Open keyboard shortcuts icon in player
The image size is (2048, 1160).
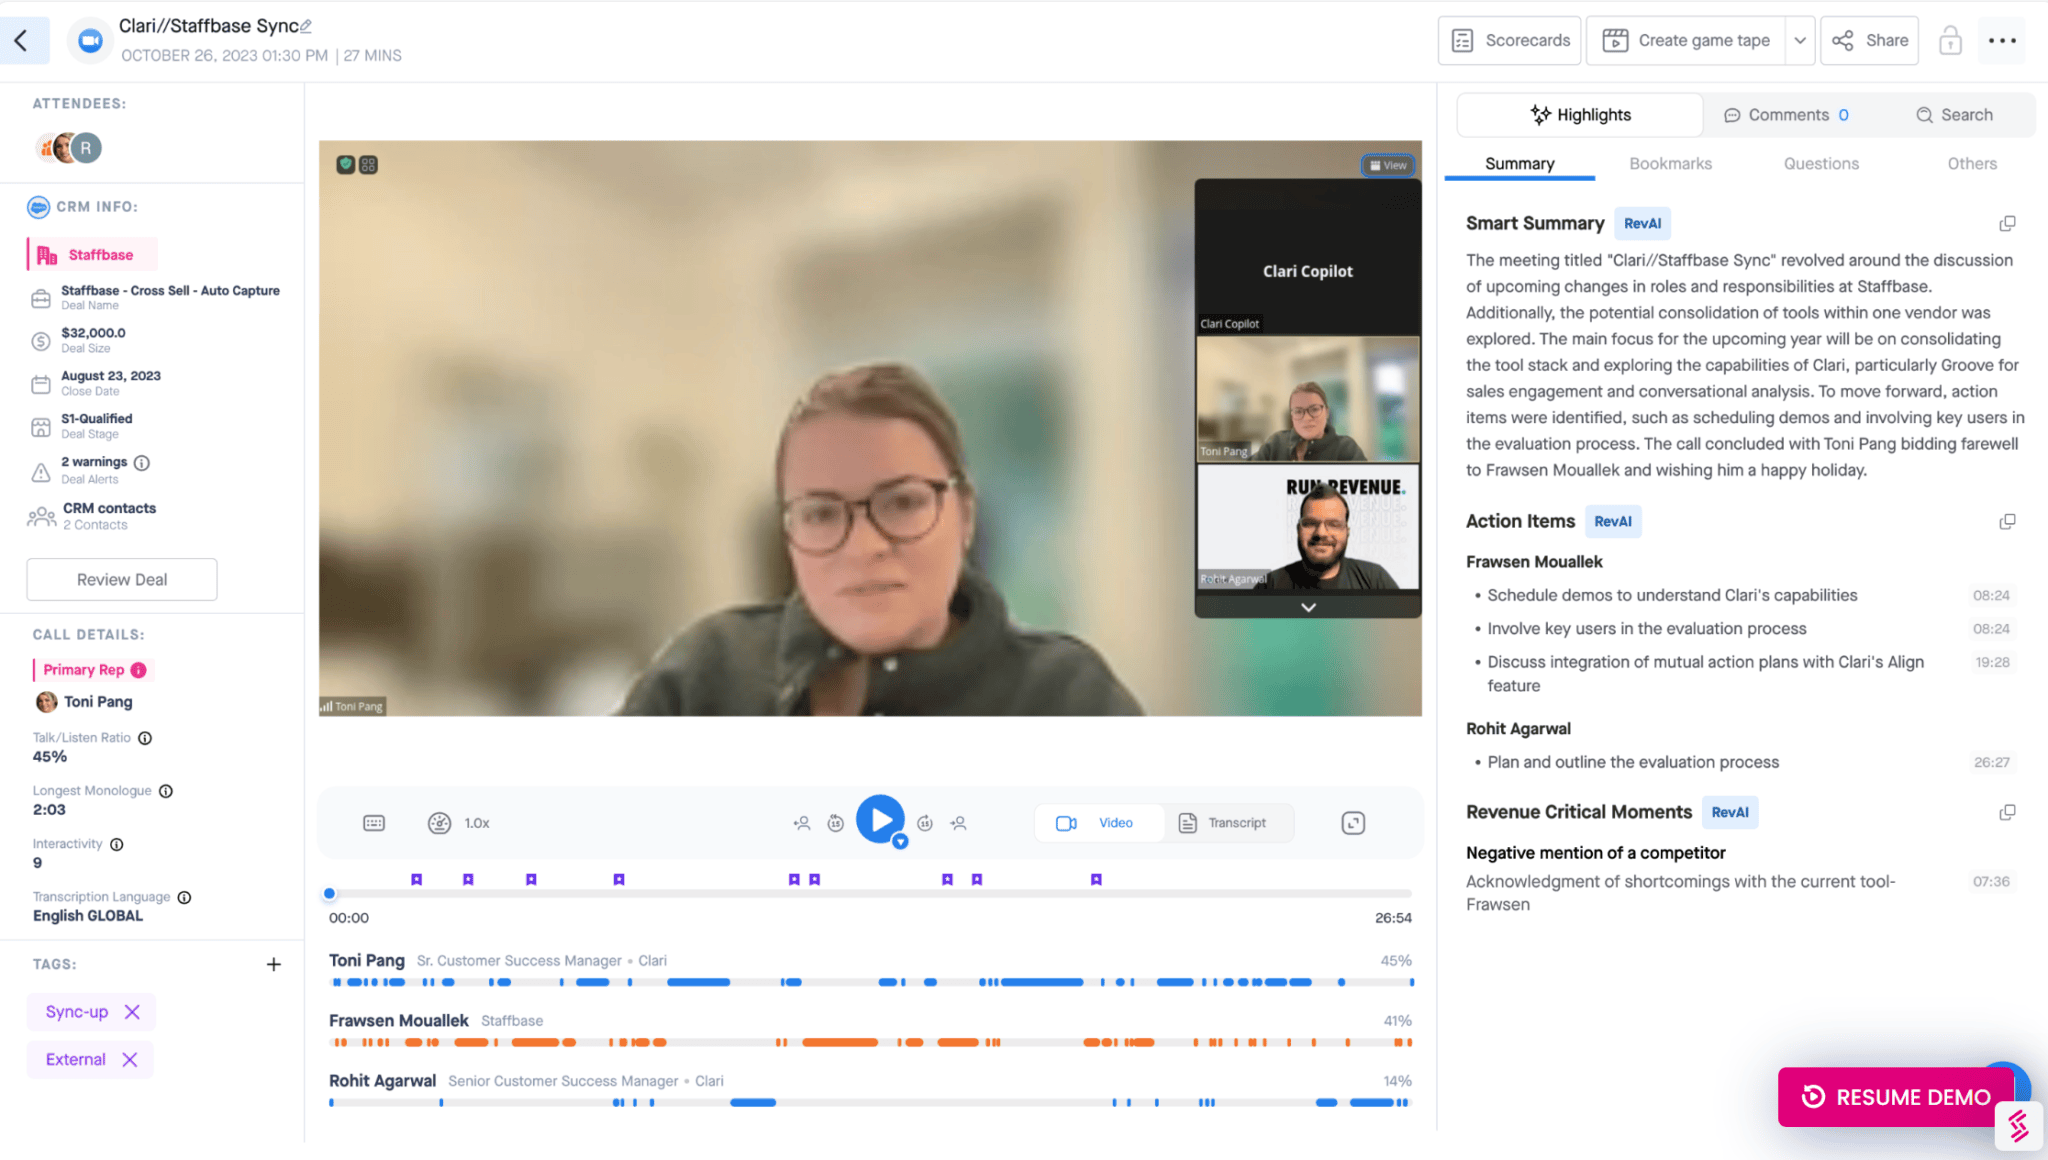click(x=374, y=824)
